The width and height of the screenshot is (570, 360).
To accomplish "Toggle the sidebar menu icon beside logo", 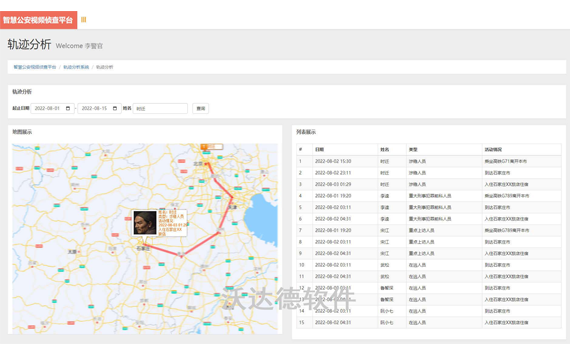I will point(83,20).
